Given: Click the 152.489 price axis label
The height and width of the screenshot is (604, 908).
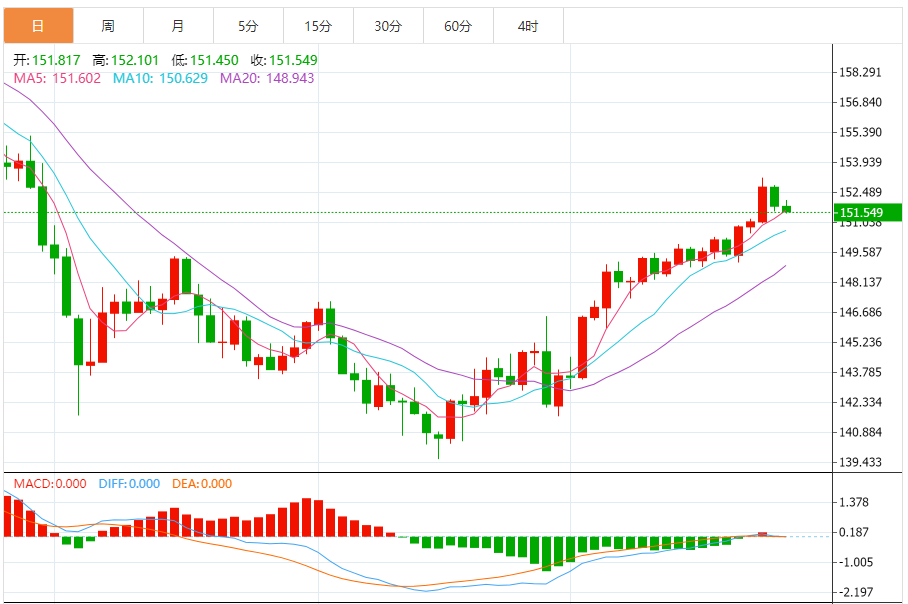Looking at the screenshot, I should 861,192.
